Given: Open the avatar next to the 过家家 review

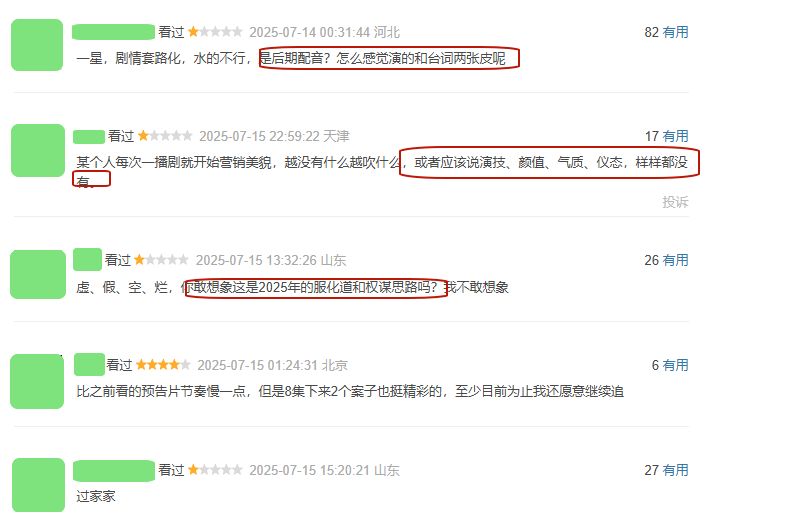Looking at the screenshot, I should click(x=38, y=485).
